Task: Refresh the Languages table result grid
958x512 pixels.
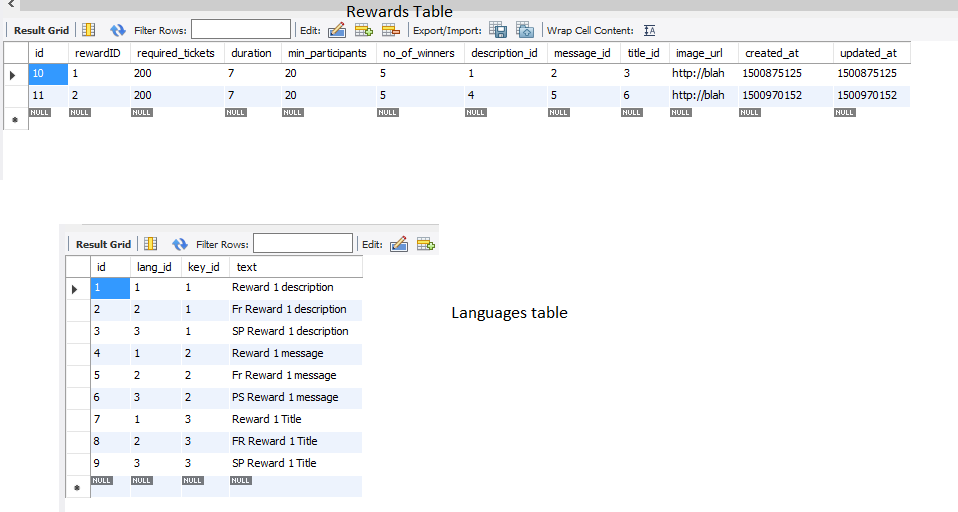Action: point(180,244)
